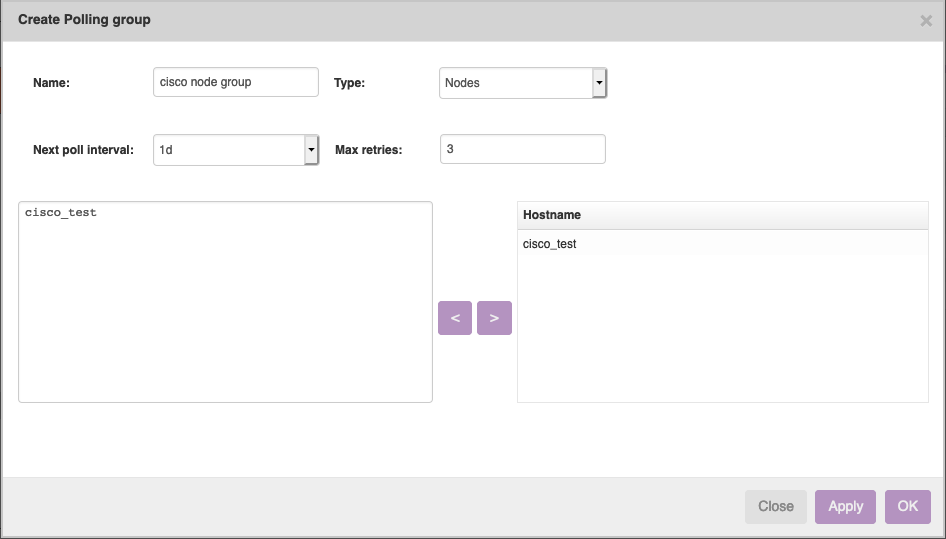Close the Create Polling group dialog with X
Screen dimensions: 946x539
tap(926, 21)
